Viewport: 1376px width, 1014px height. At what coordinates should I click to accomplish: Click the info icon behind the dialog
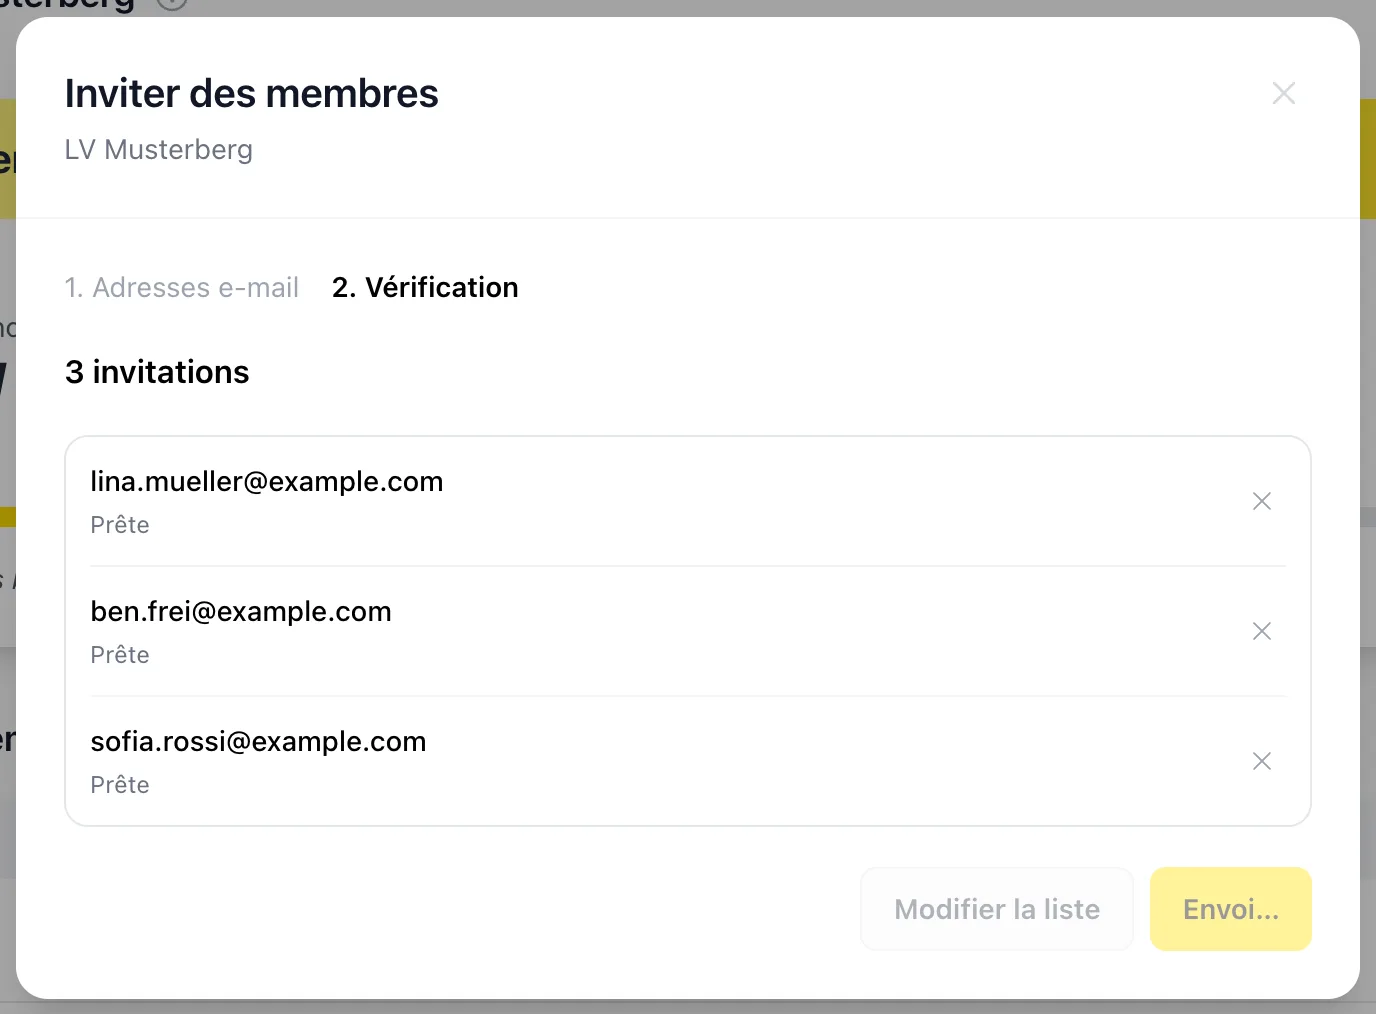(x=172, y=4)
